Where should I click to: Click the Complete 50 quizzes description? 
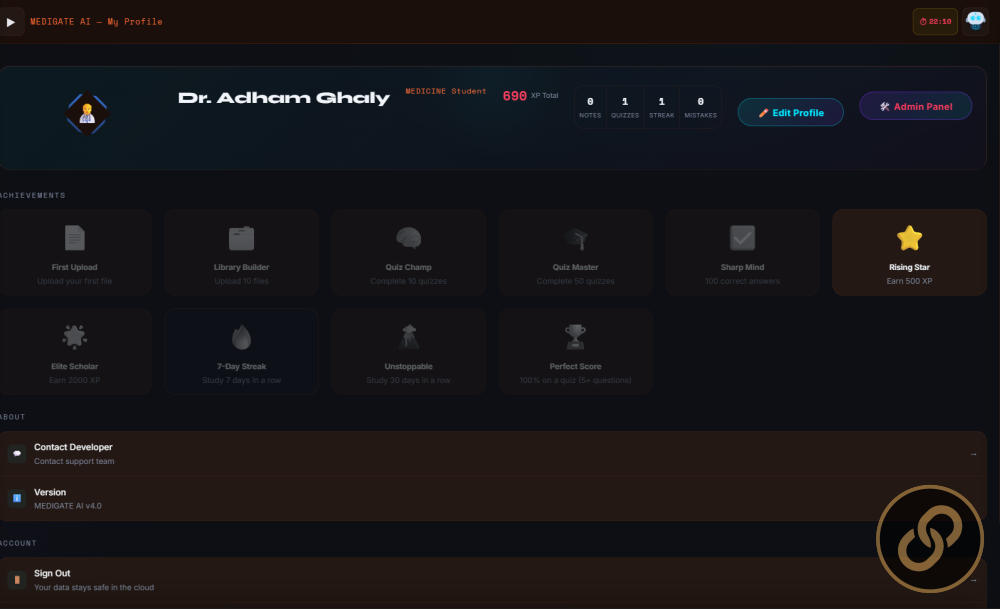point(575,281)
